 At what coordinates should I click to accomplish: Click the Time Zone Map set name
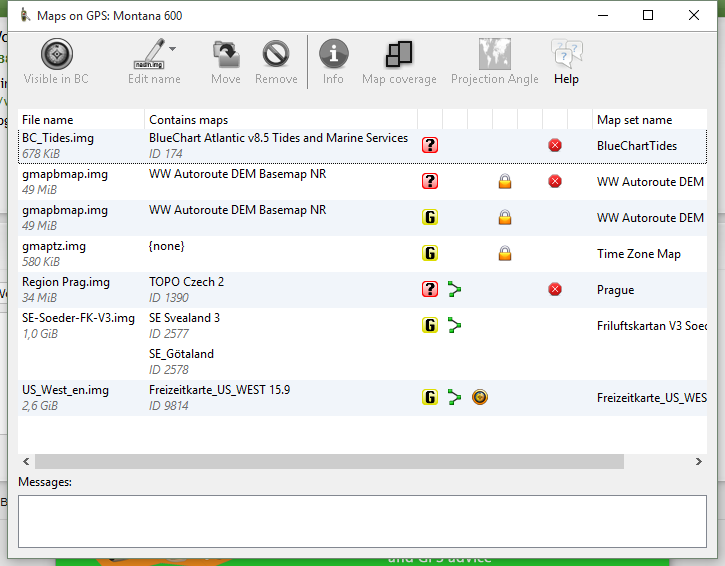point(639,254)
